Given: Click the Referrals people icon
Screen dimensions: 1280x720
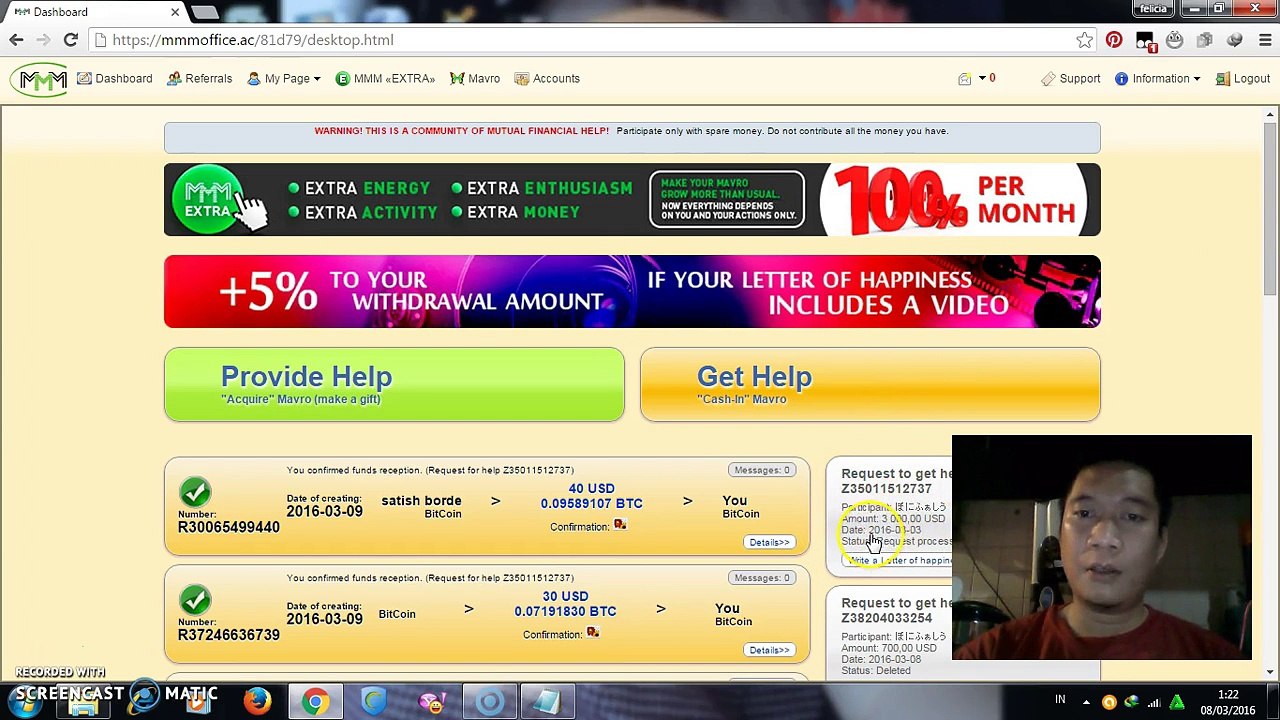Looking at the screenshot, I should click(174, 79).
